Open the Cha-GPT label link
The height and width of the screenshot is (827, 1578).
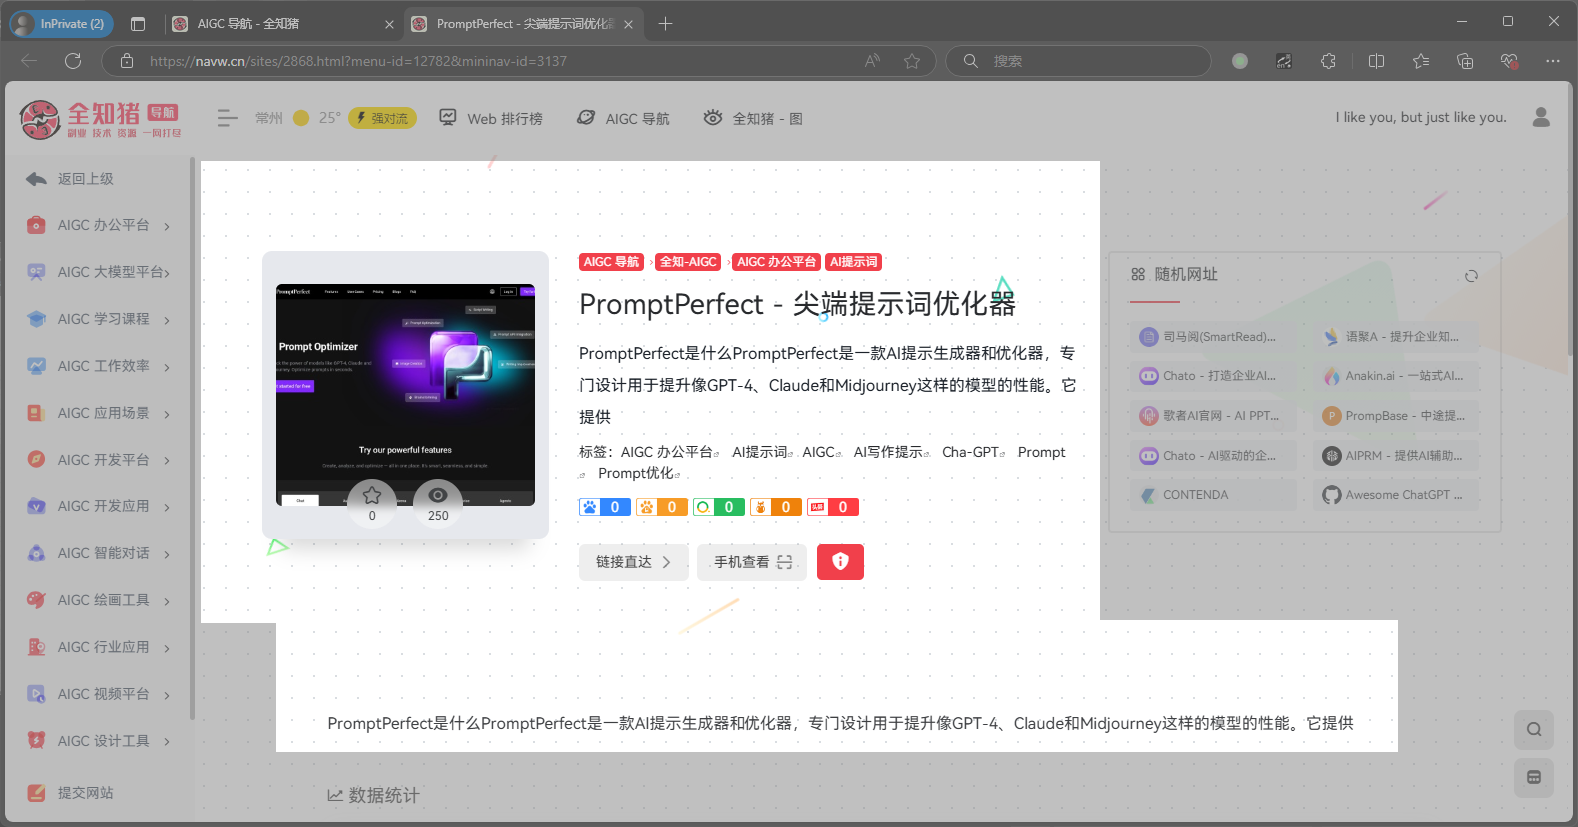[973, 452]
